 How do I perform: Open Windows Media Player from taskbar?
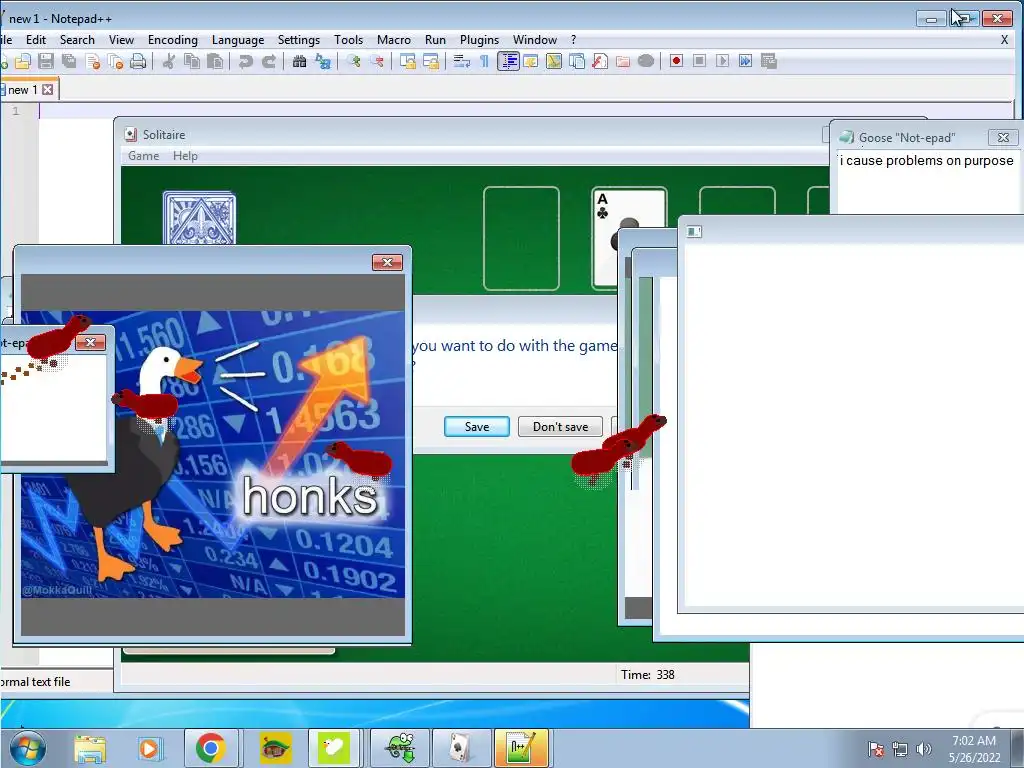[149, 748]
